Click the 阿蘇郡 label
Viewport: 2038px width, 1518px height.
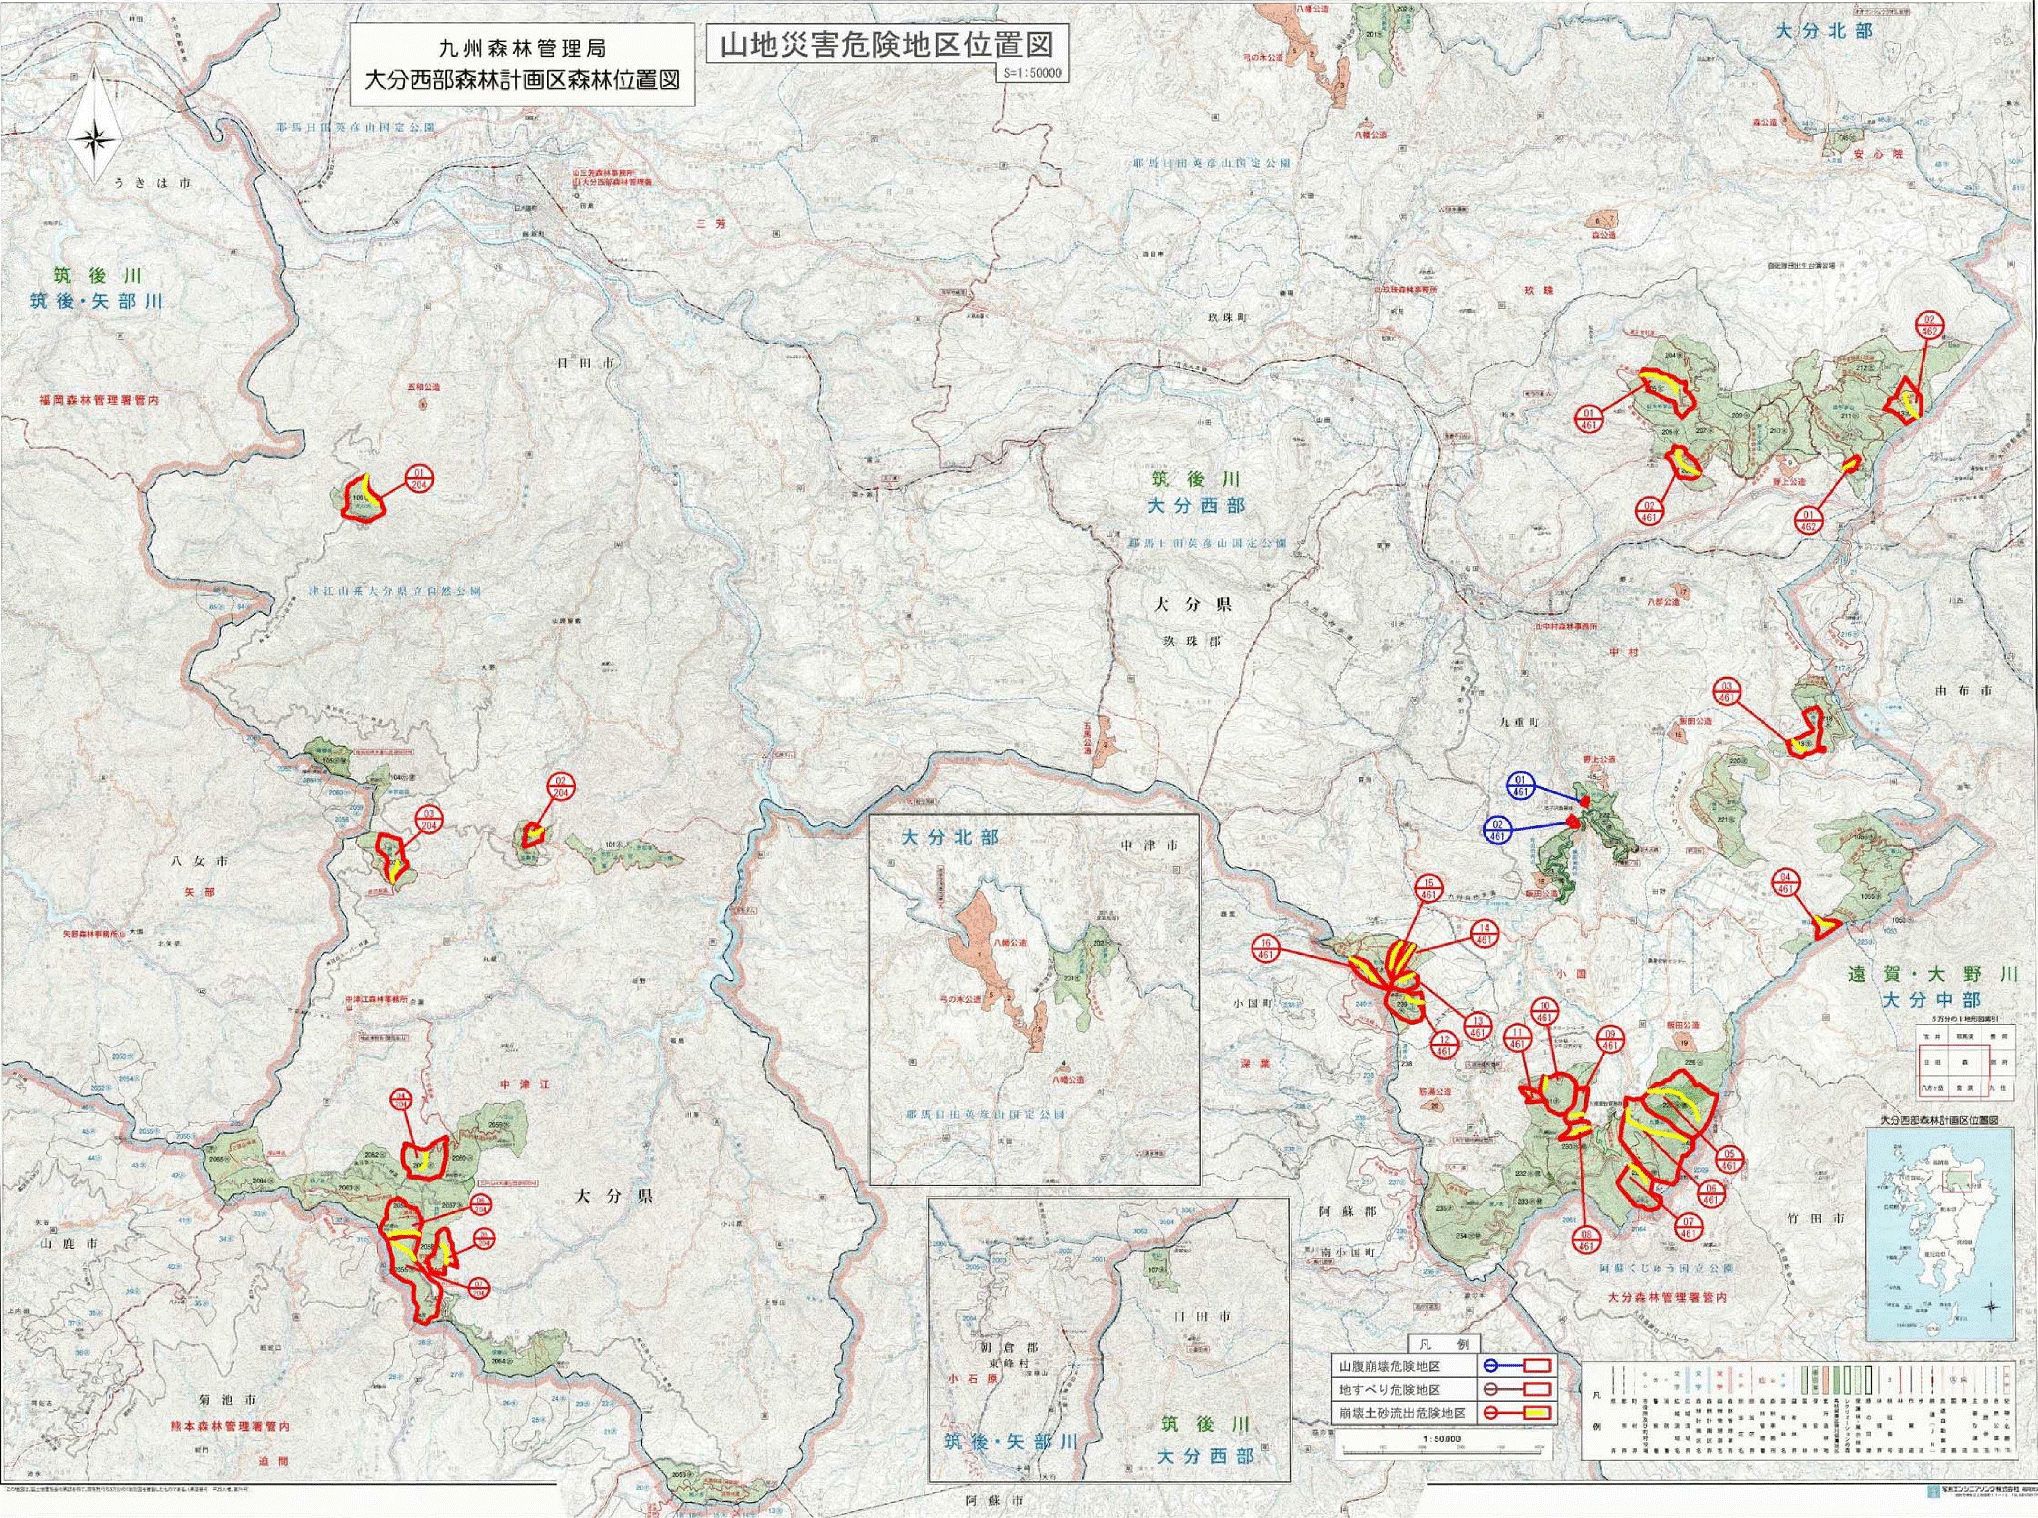click(x=1347, y=1211)
